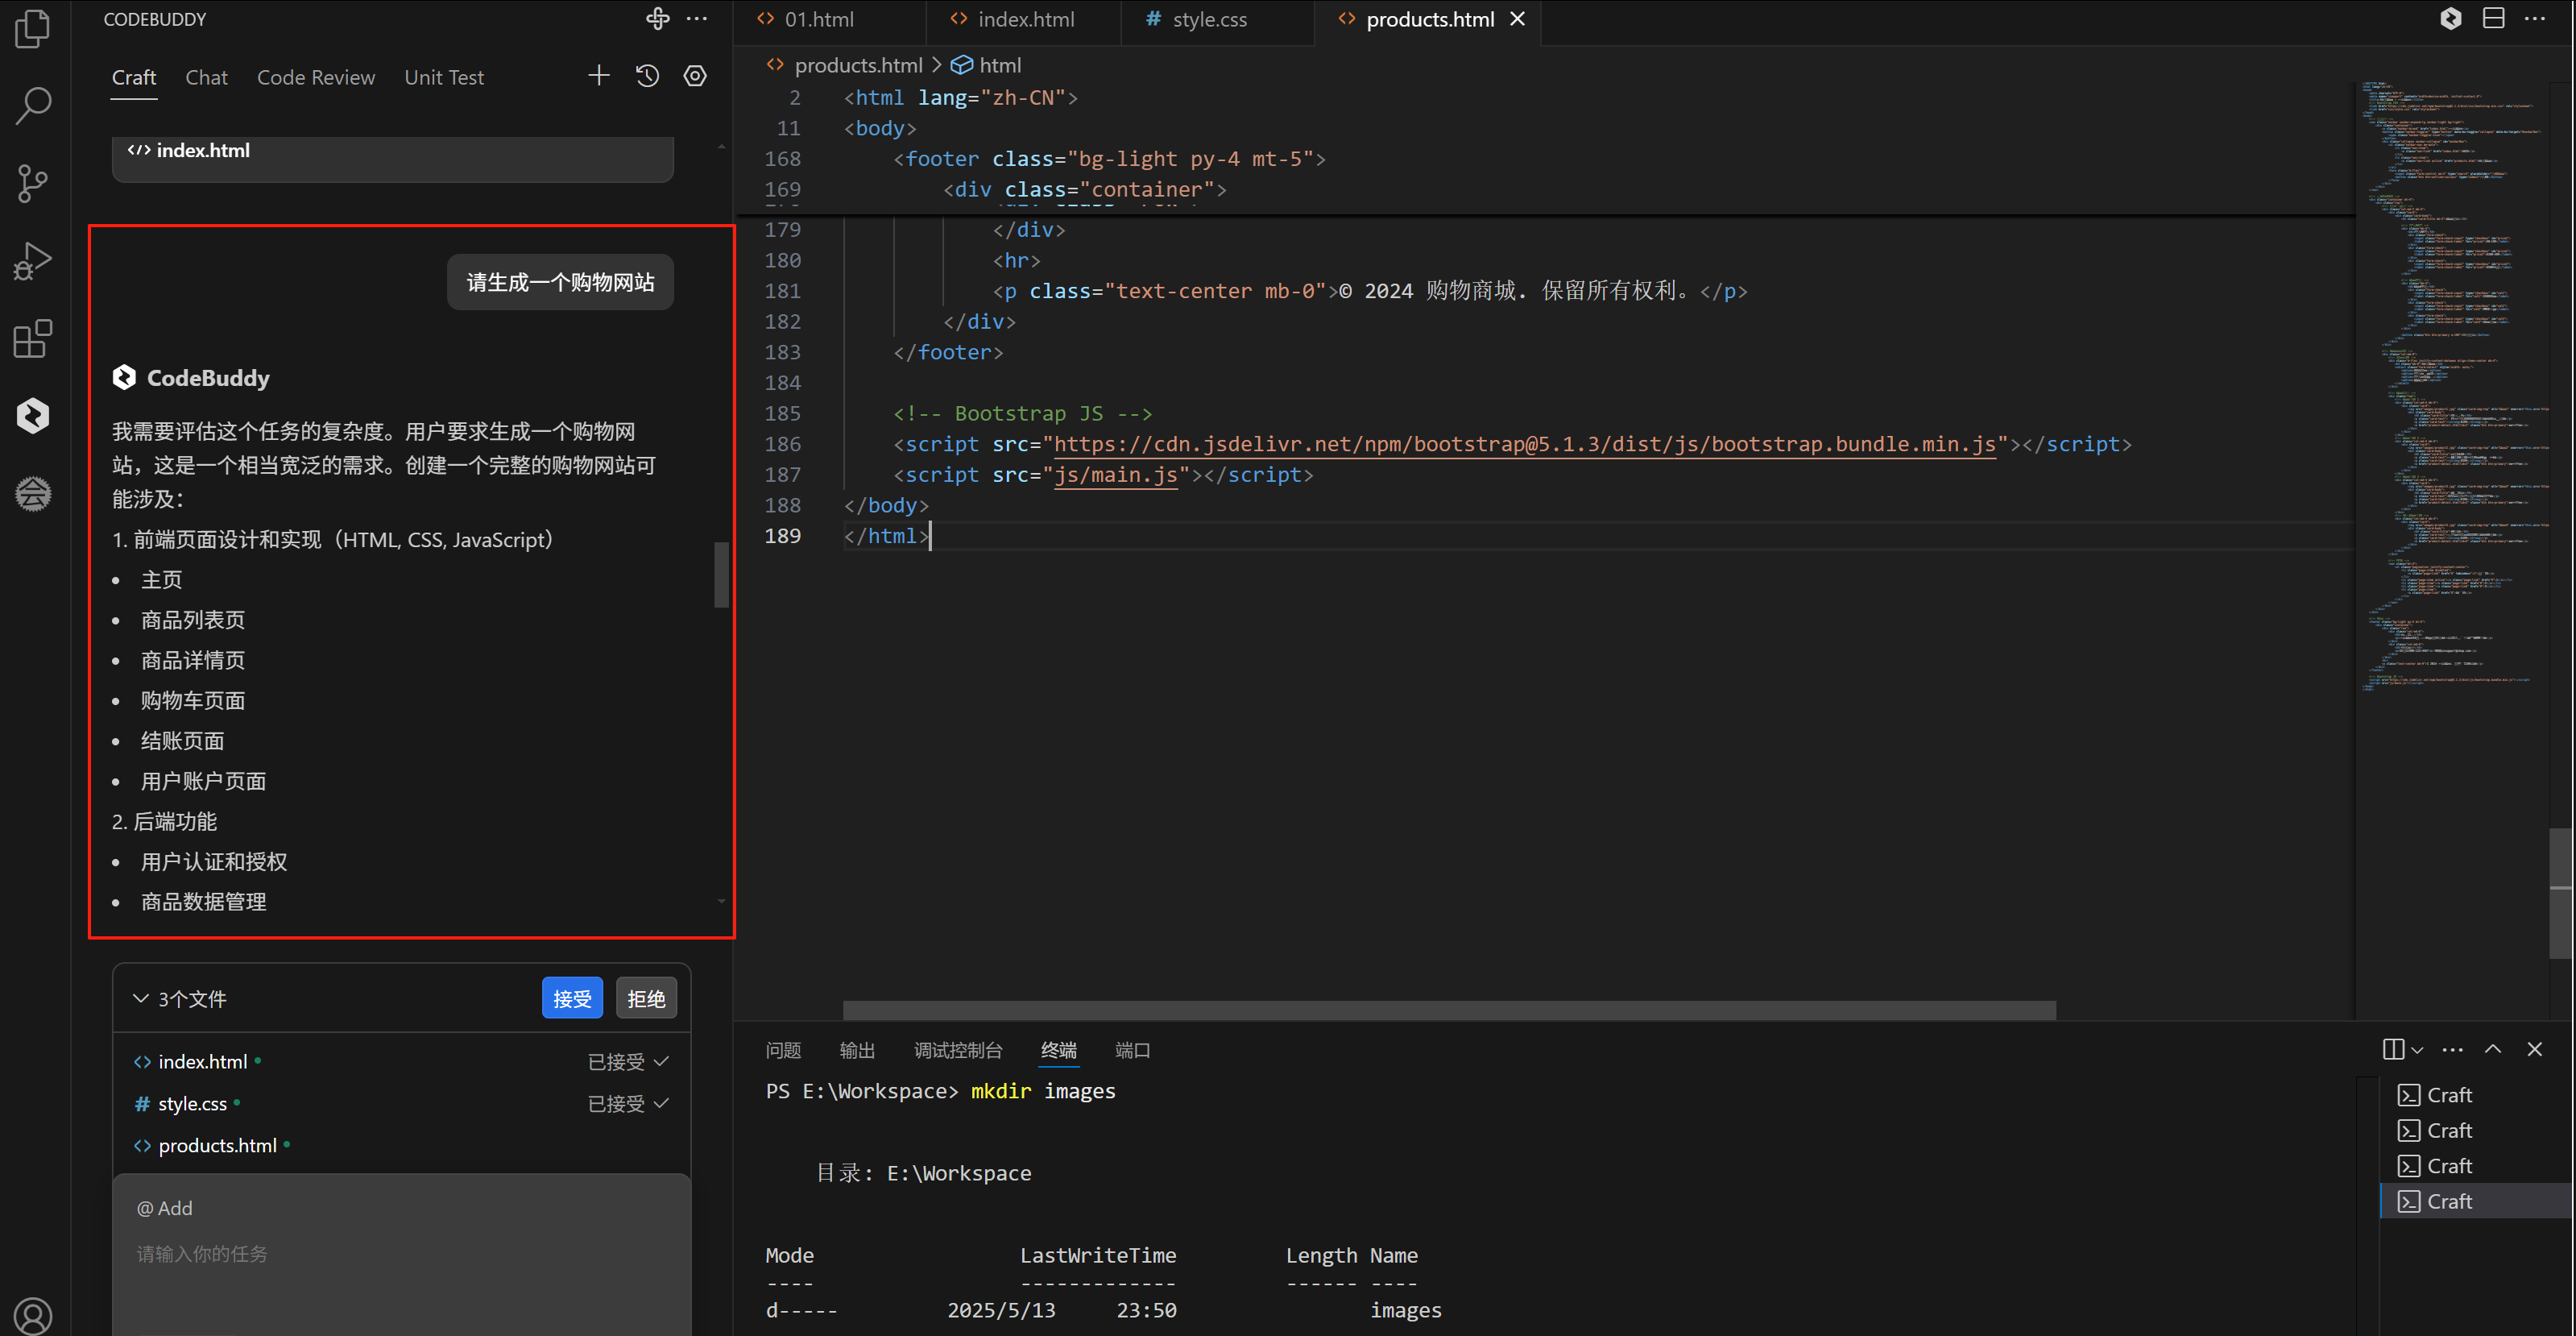Screen dimensions: 2576x1336
Task: Click the 拒绝 button
Action: (646, 998)
